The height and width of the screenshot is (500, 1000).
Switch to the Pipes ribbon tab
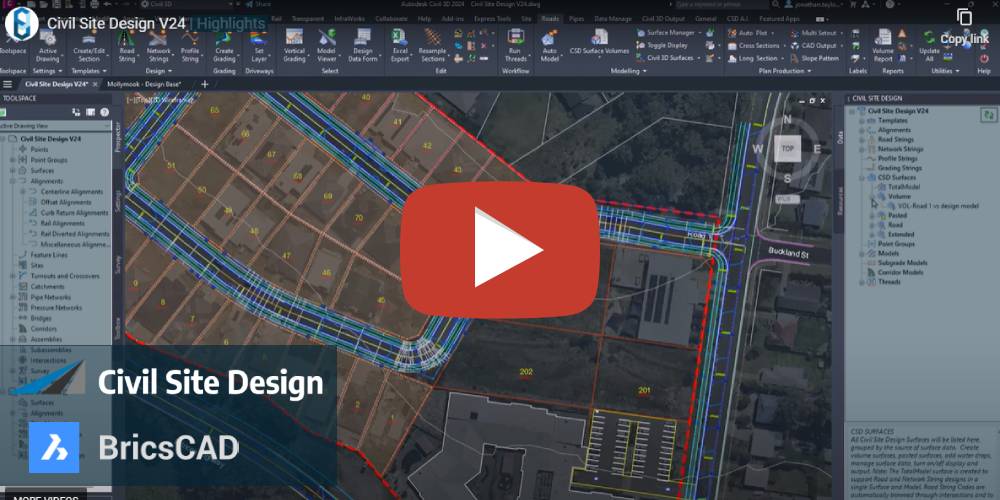tap(577, 18)
